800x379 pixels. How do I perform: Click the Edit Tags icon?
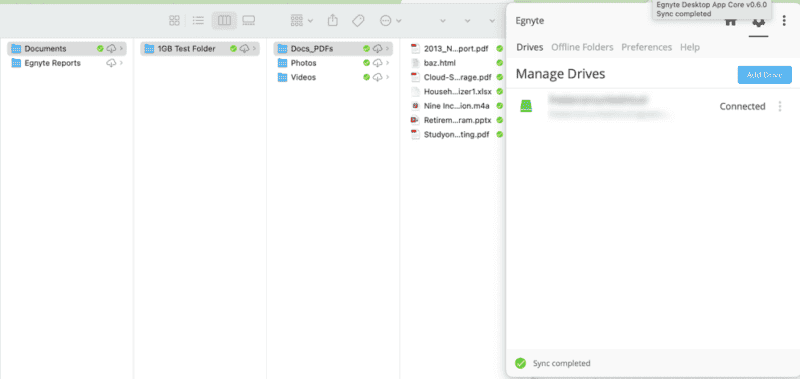(x=358, y=20)
